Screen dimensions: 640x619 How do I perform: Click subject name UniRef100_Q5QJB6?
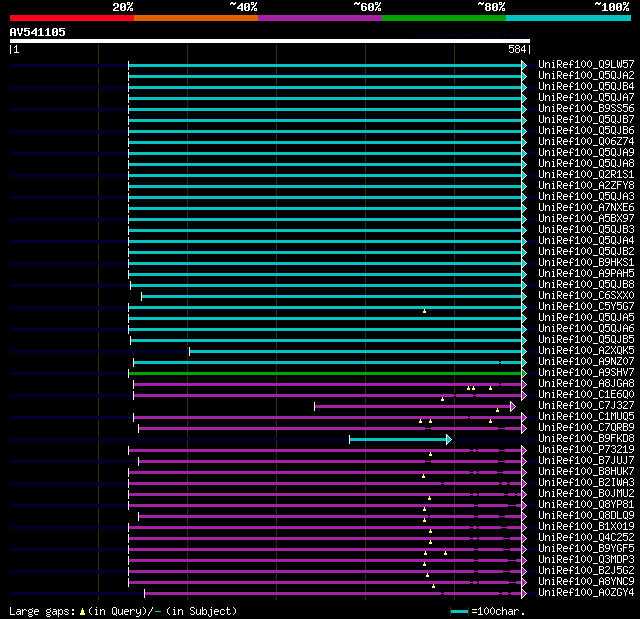tap(586, 131)
